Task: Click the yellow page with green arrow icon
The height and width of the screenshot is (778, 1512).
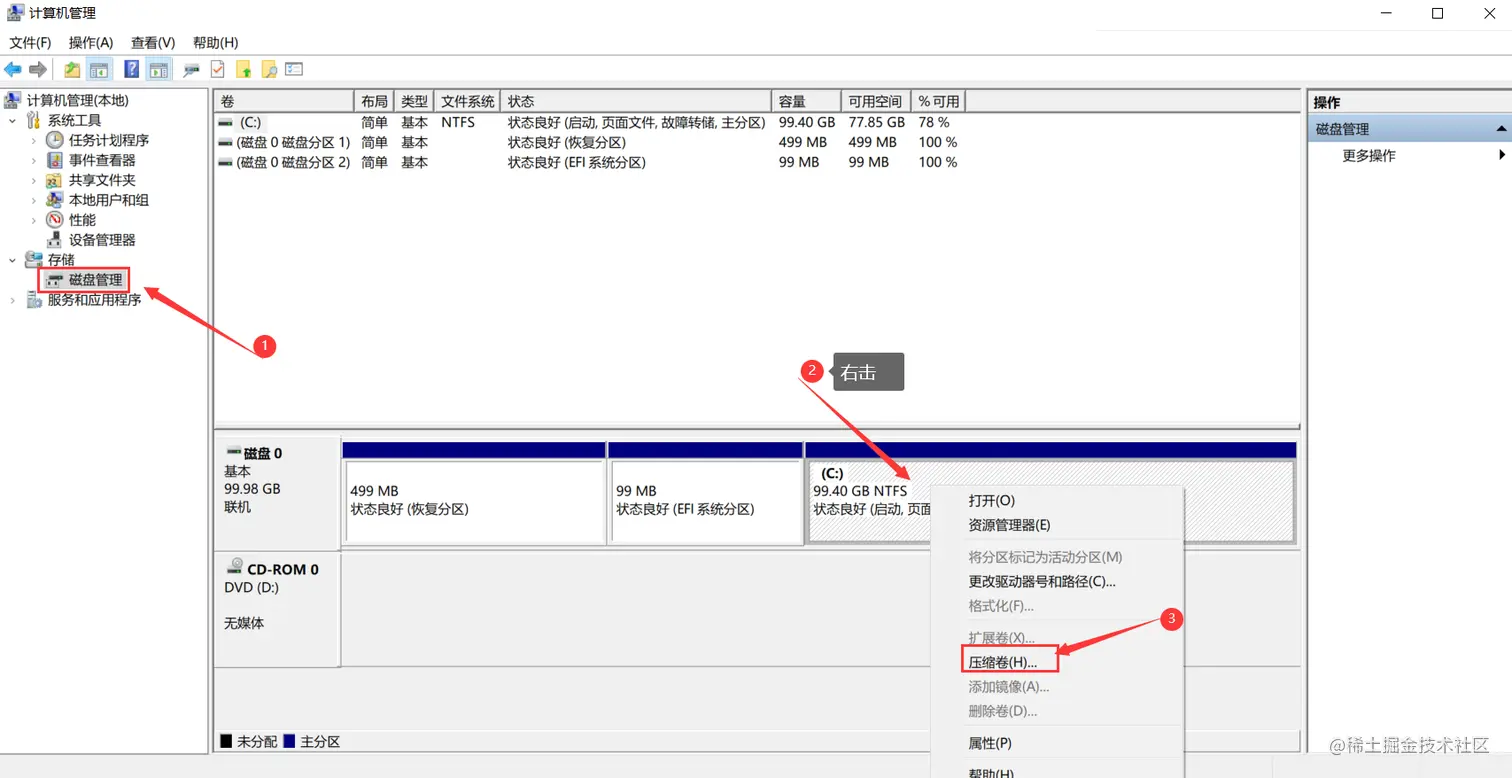Action: (243, 69)
